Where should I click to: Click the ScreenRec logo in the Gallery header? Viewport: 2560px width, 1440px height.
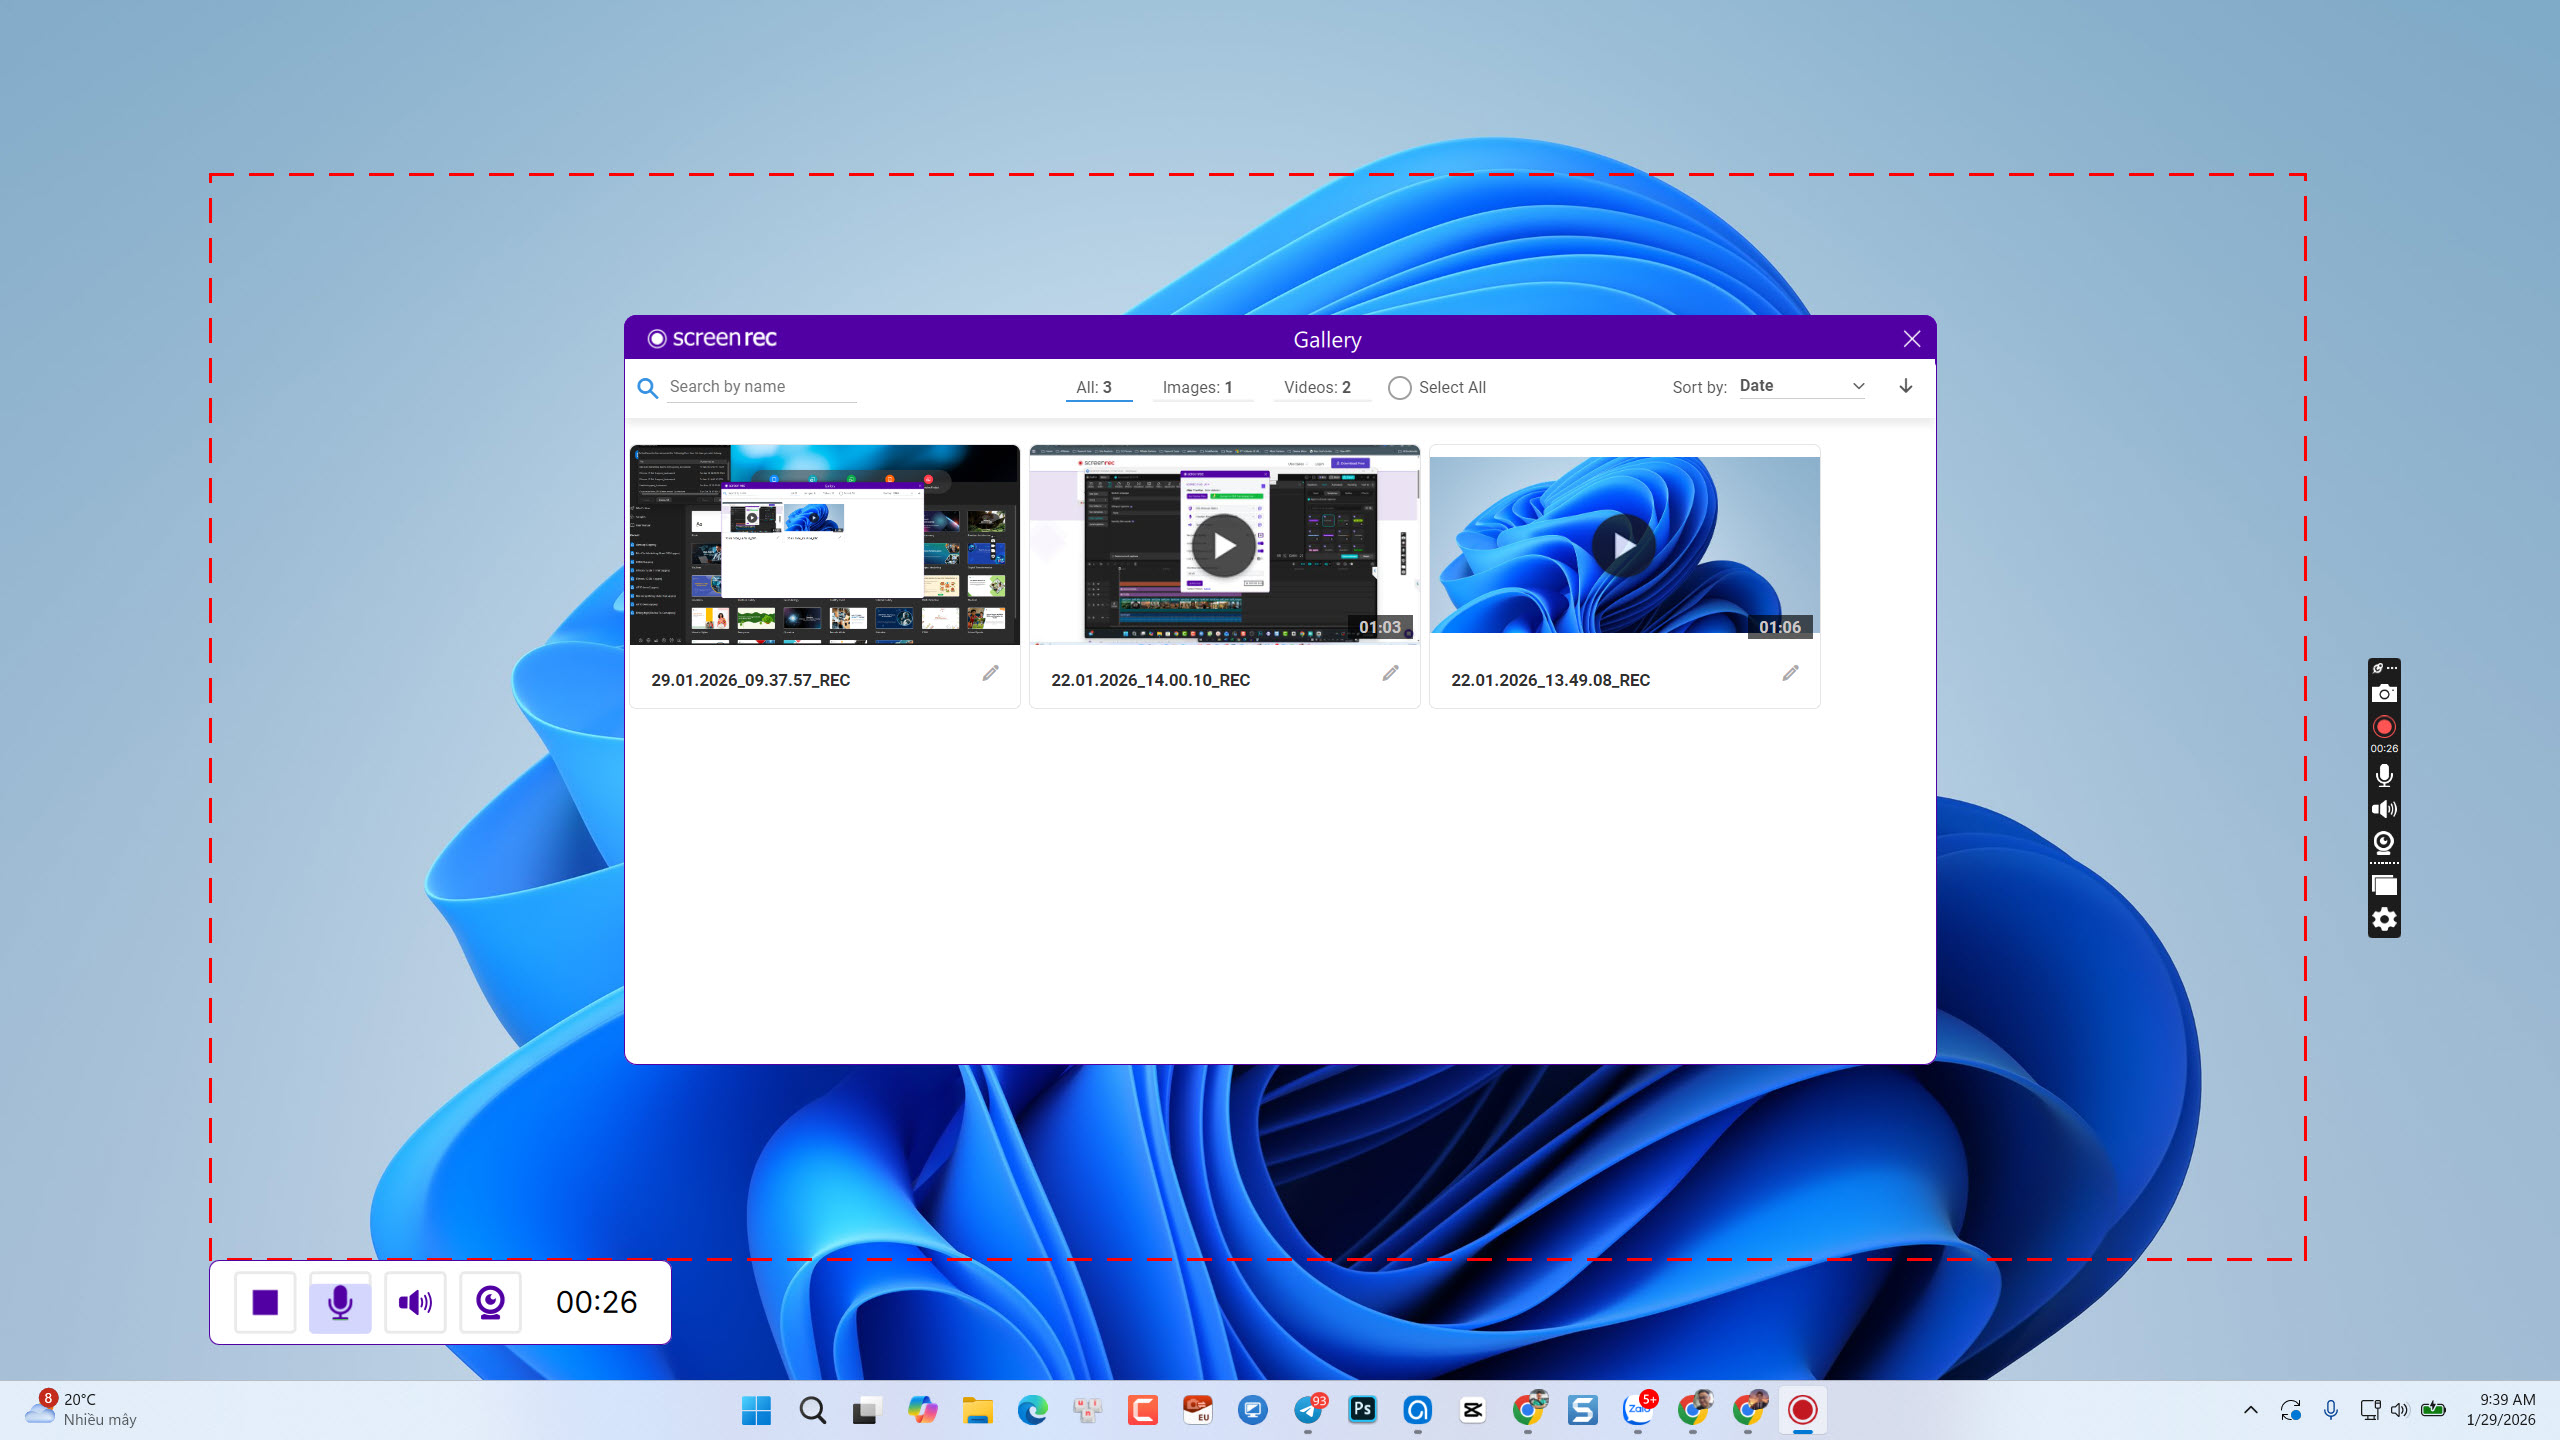713,338
